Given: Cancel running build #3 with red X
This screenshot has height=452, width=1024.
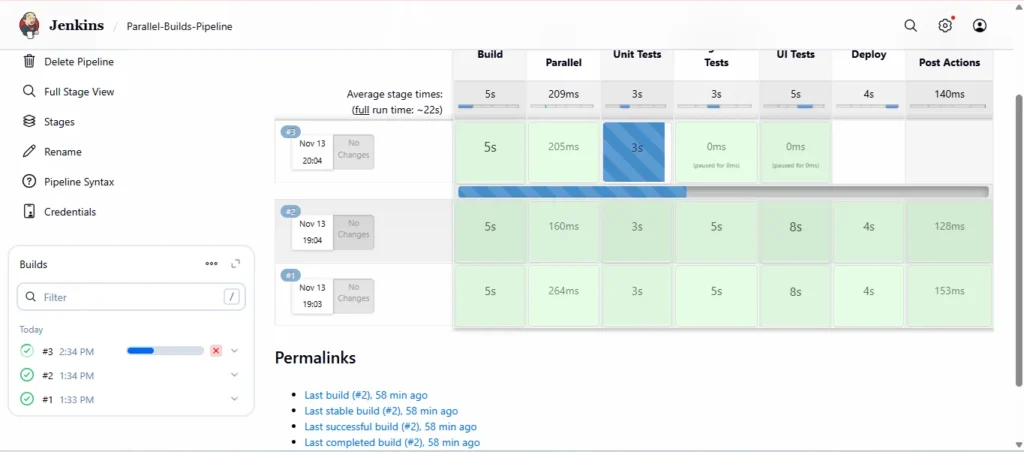Looking at the screenshot, I should pos(216,351).
